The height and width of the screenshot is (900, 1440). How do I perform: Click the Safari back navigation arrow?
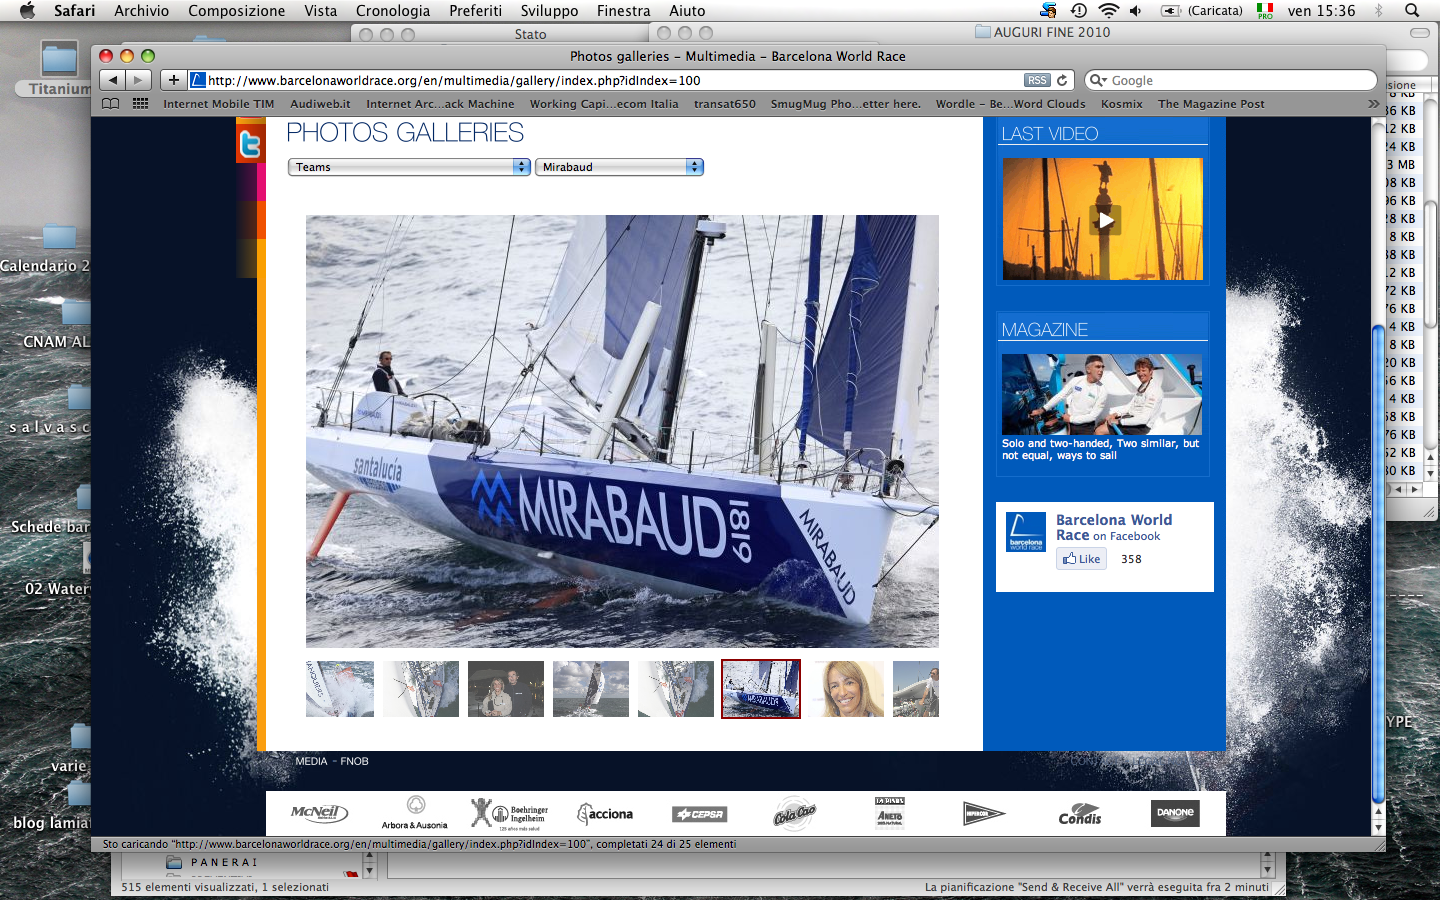tap(113, 80)
